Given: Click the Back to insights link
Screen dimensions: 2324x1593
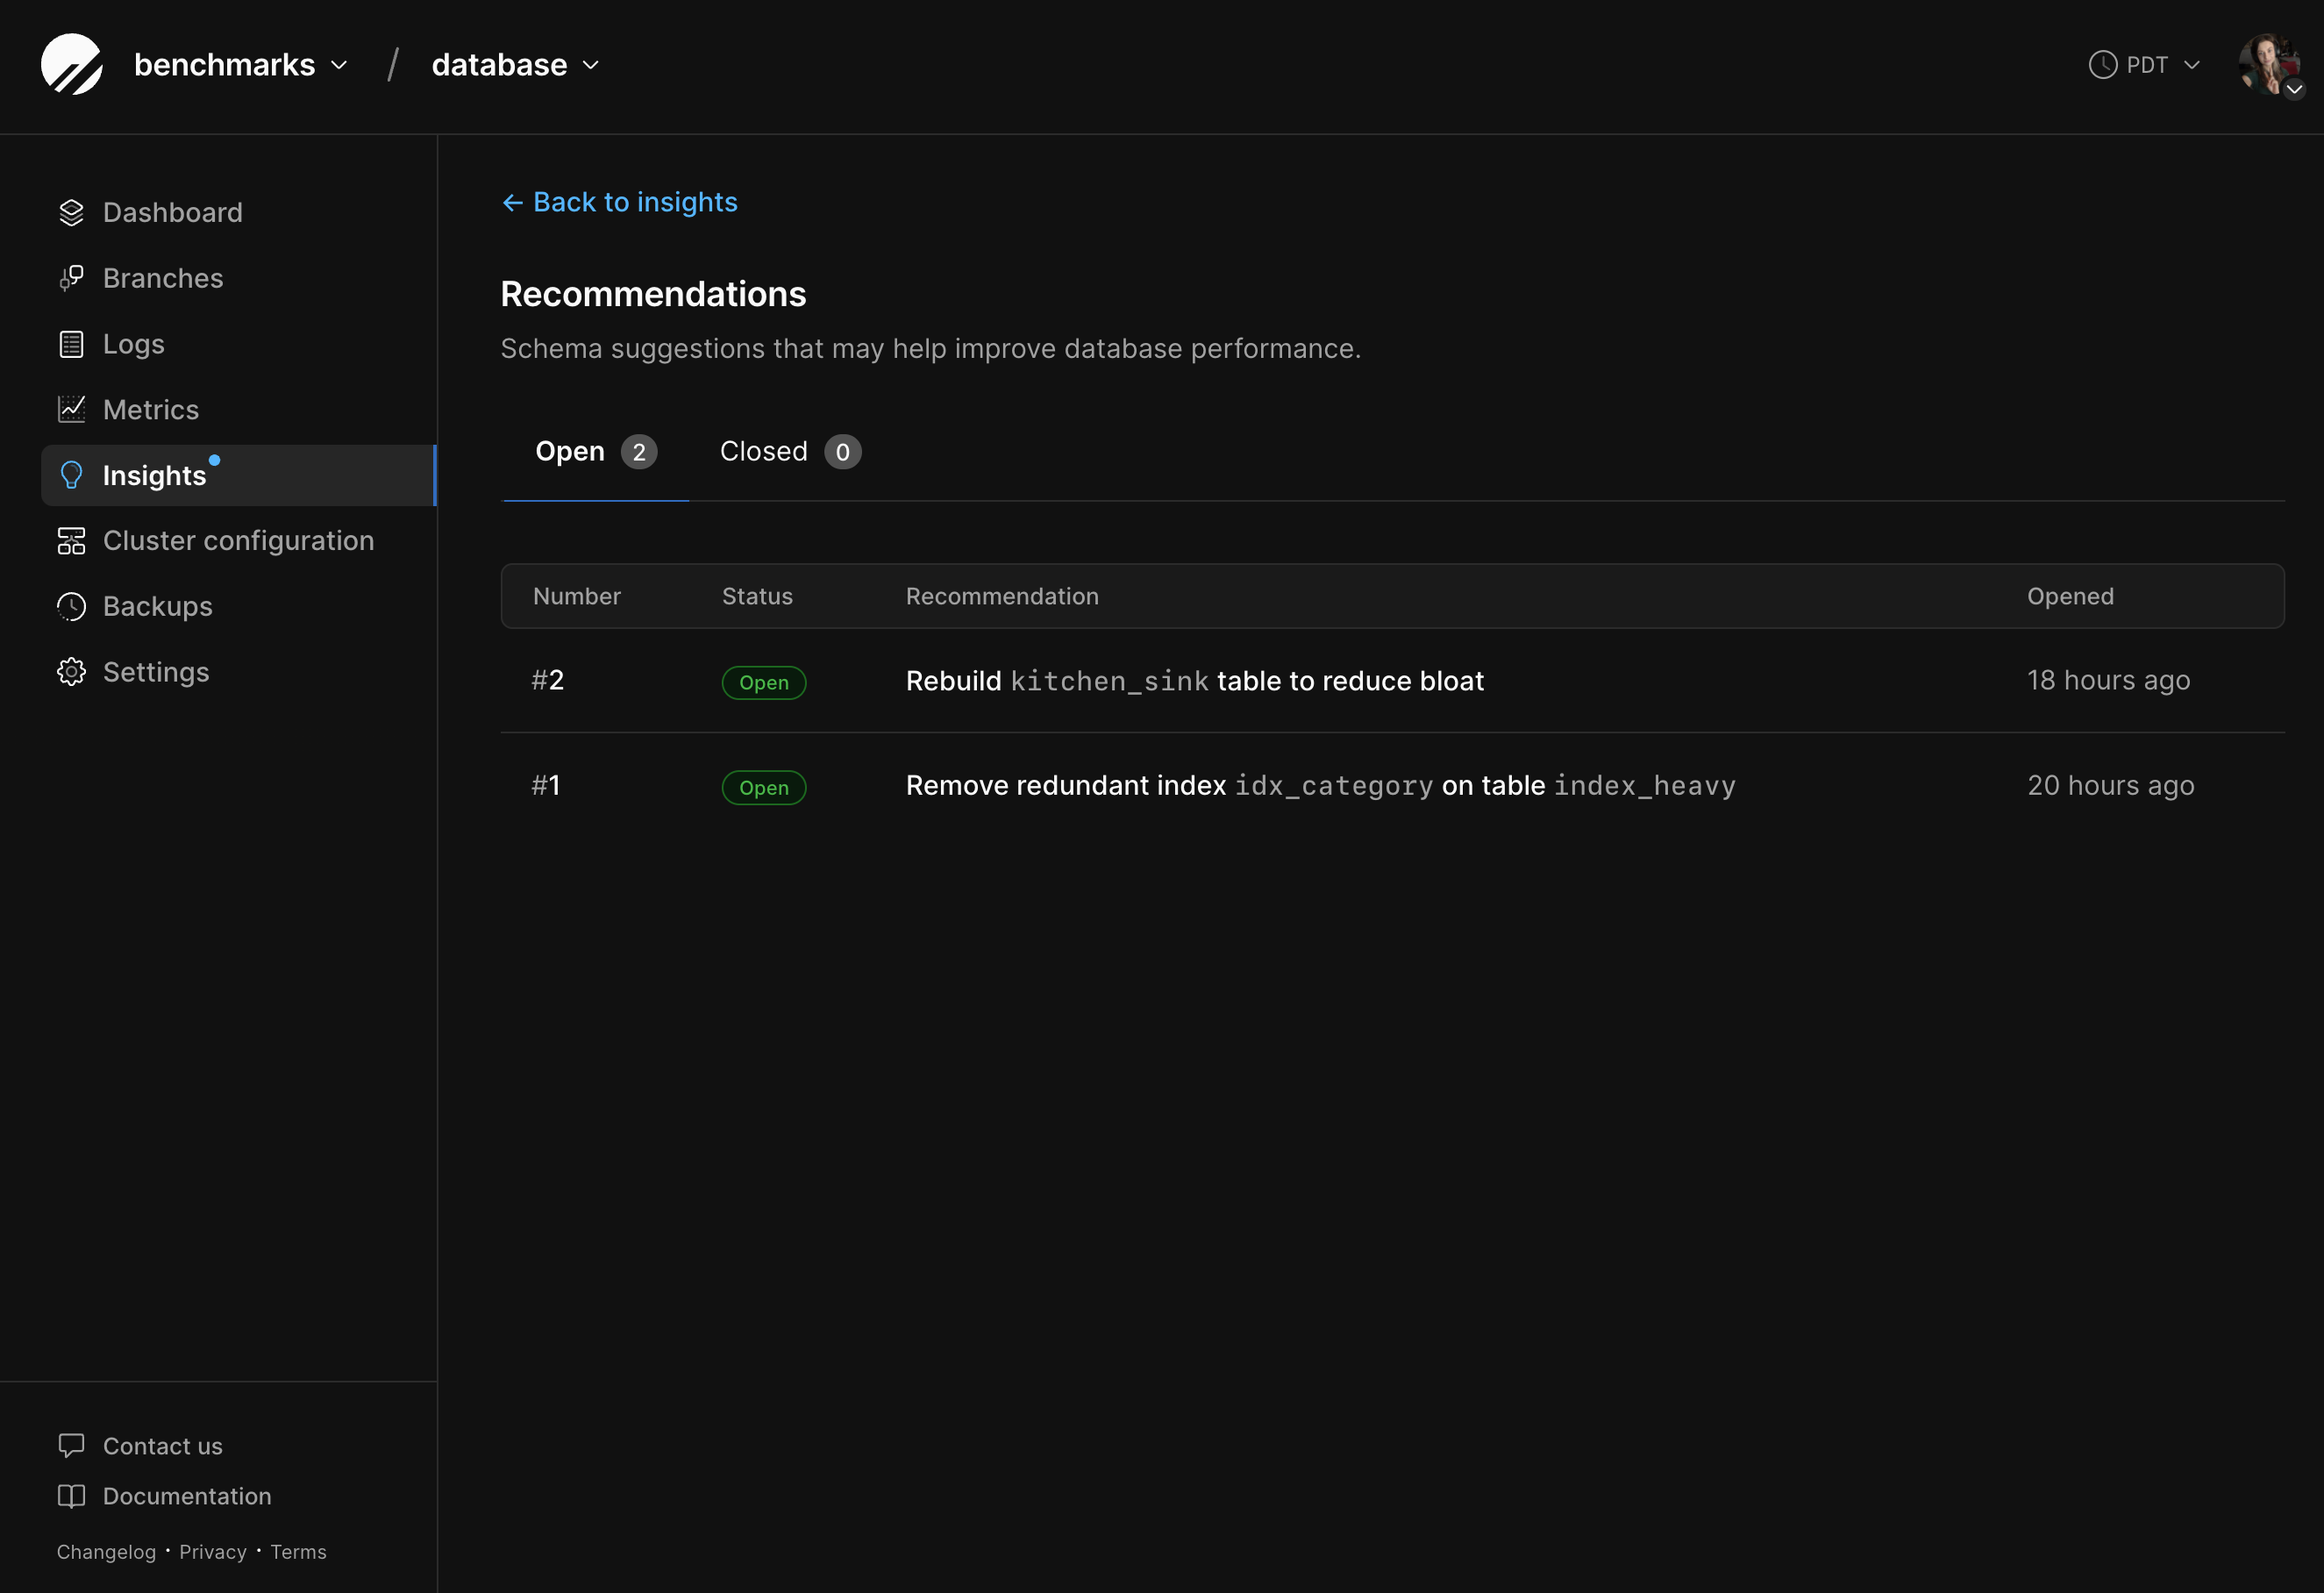Looking at the screenshot, I should click(618, 202).
